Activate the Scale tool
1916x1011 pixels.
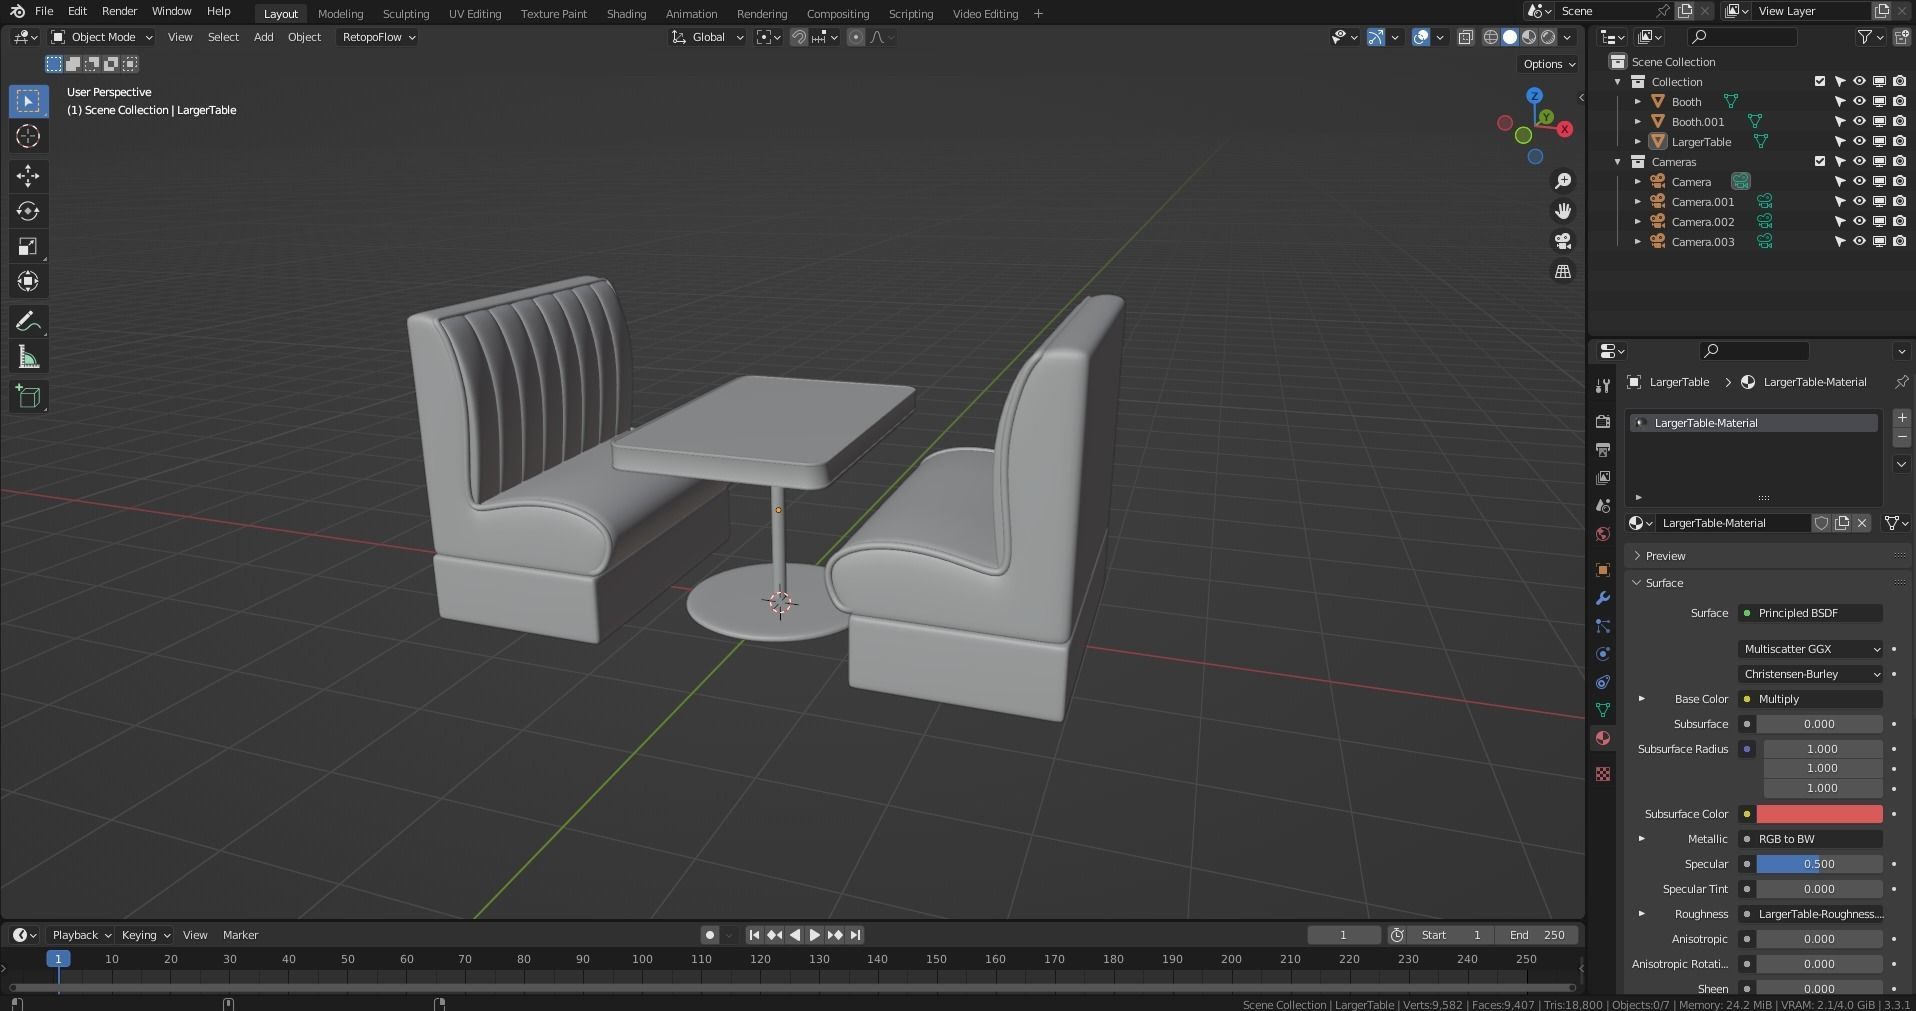pyautogui.click(x=28, y=246)
